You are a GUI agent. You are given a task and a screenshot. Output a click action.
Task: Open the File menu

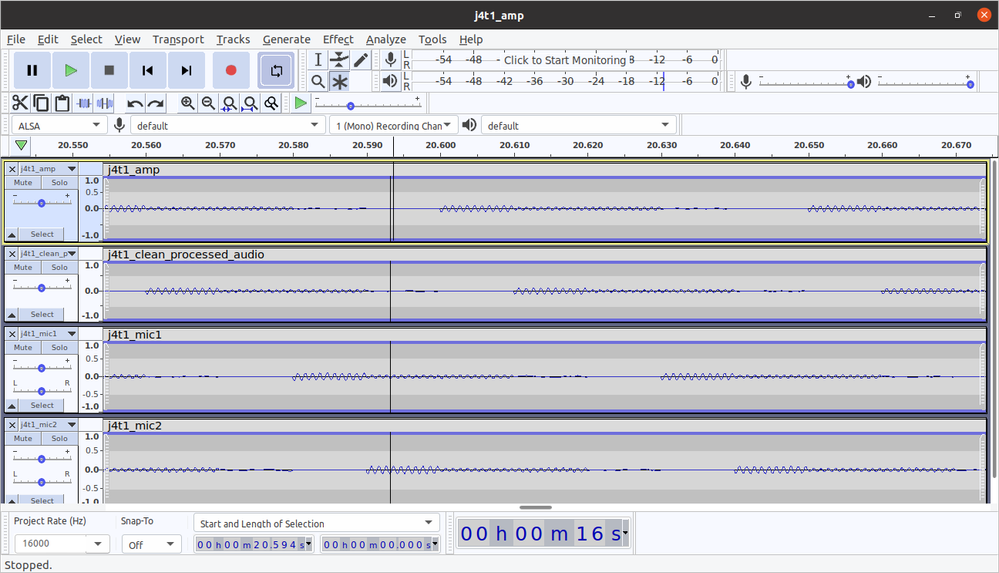[16, 39]
